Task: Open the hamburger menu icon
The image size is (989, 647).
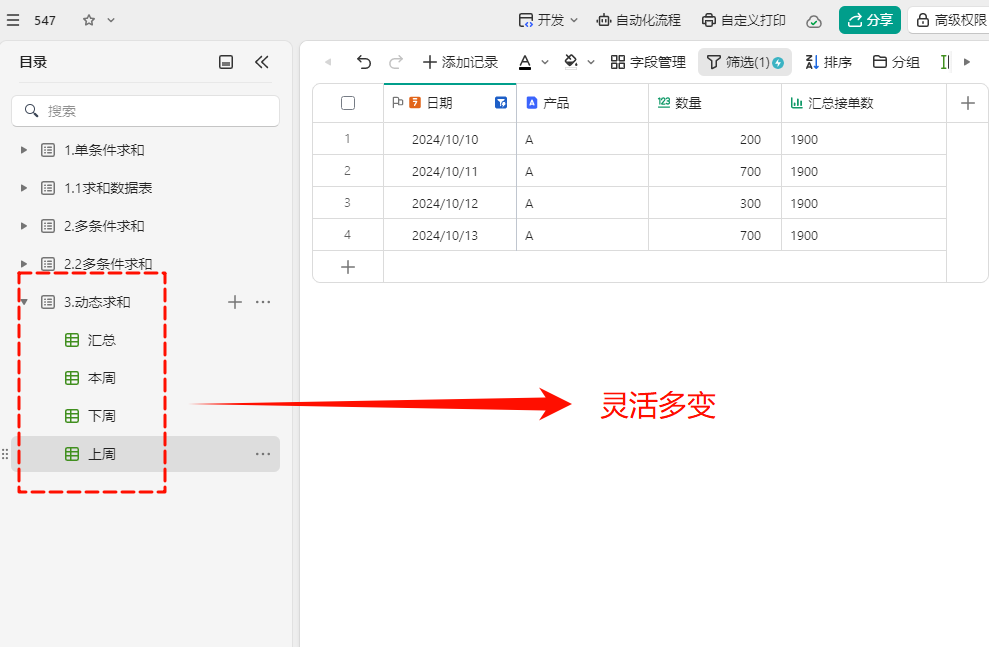Action: [13, 20]
